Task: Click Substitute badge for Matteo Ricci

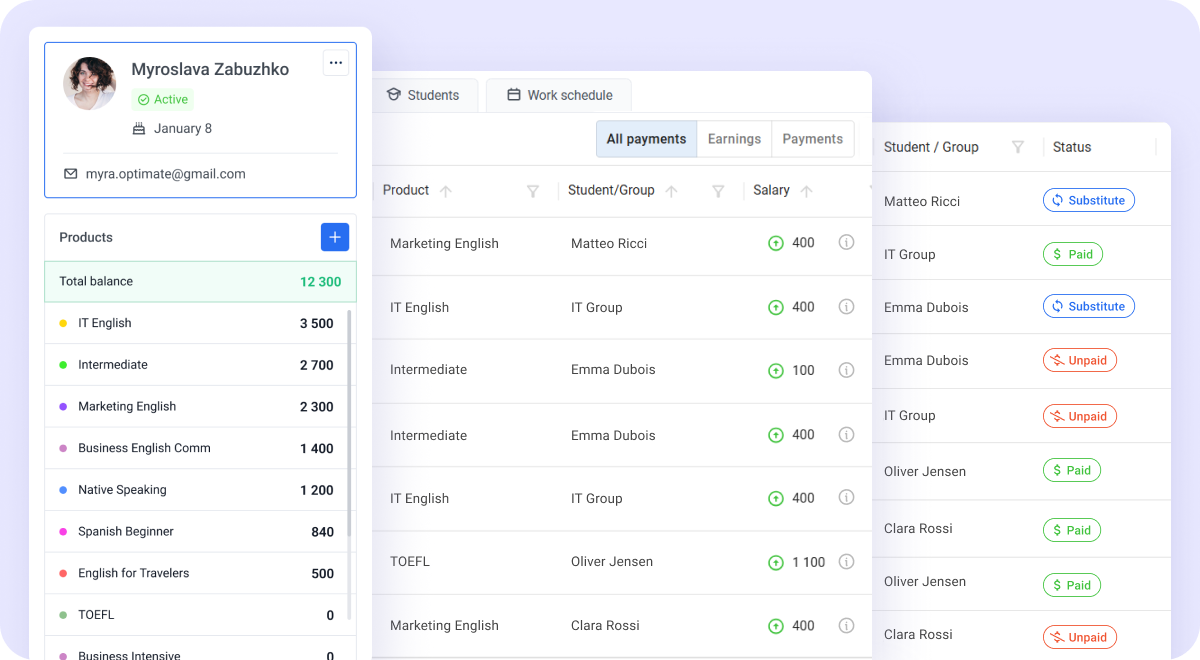Action: pos(1089,200)
